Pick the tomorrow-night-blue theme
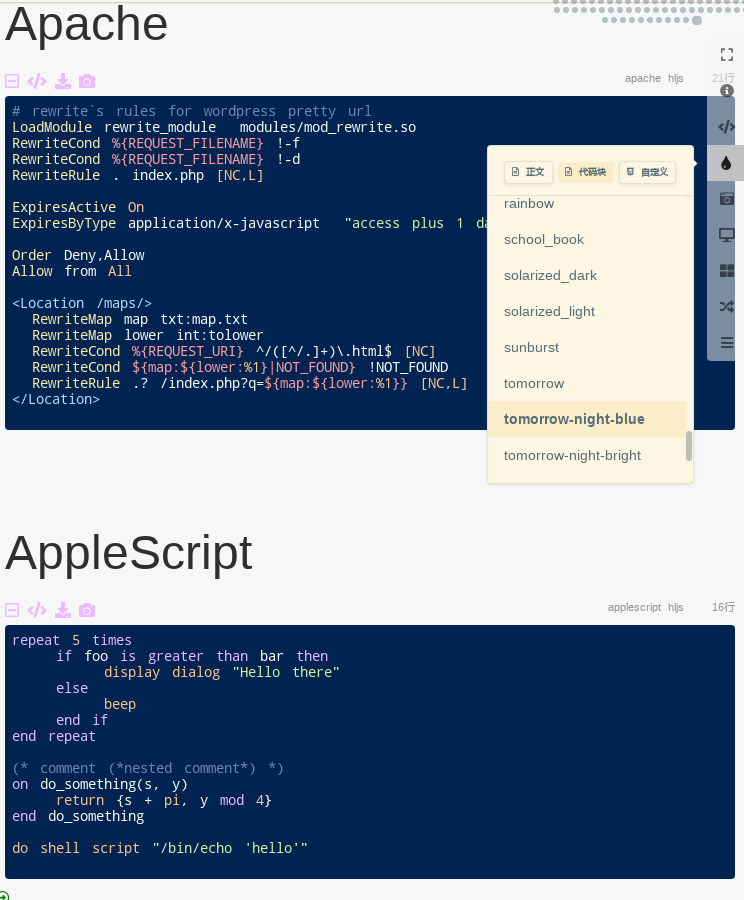The image size is (744, 900). pos(587,419)
